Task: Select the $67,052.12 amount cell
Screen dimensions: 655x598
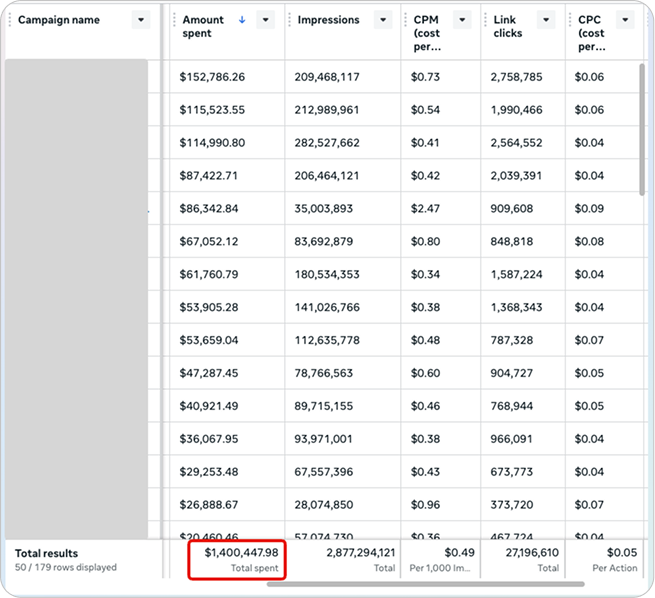Action: 209,241
